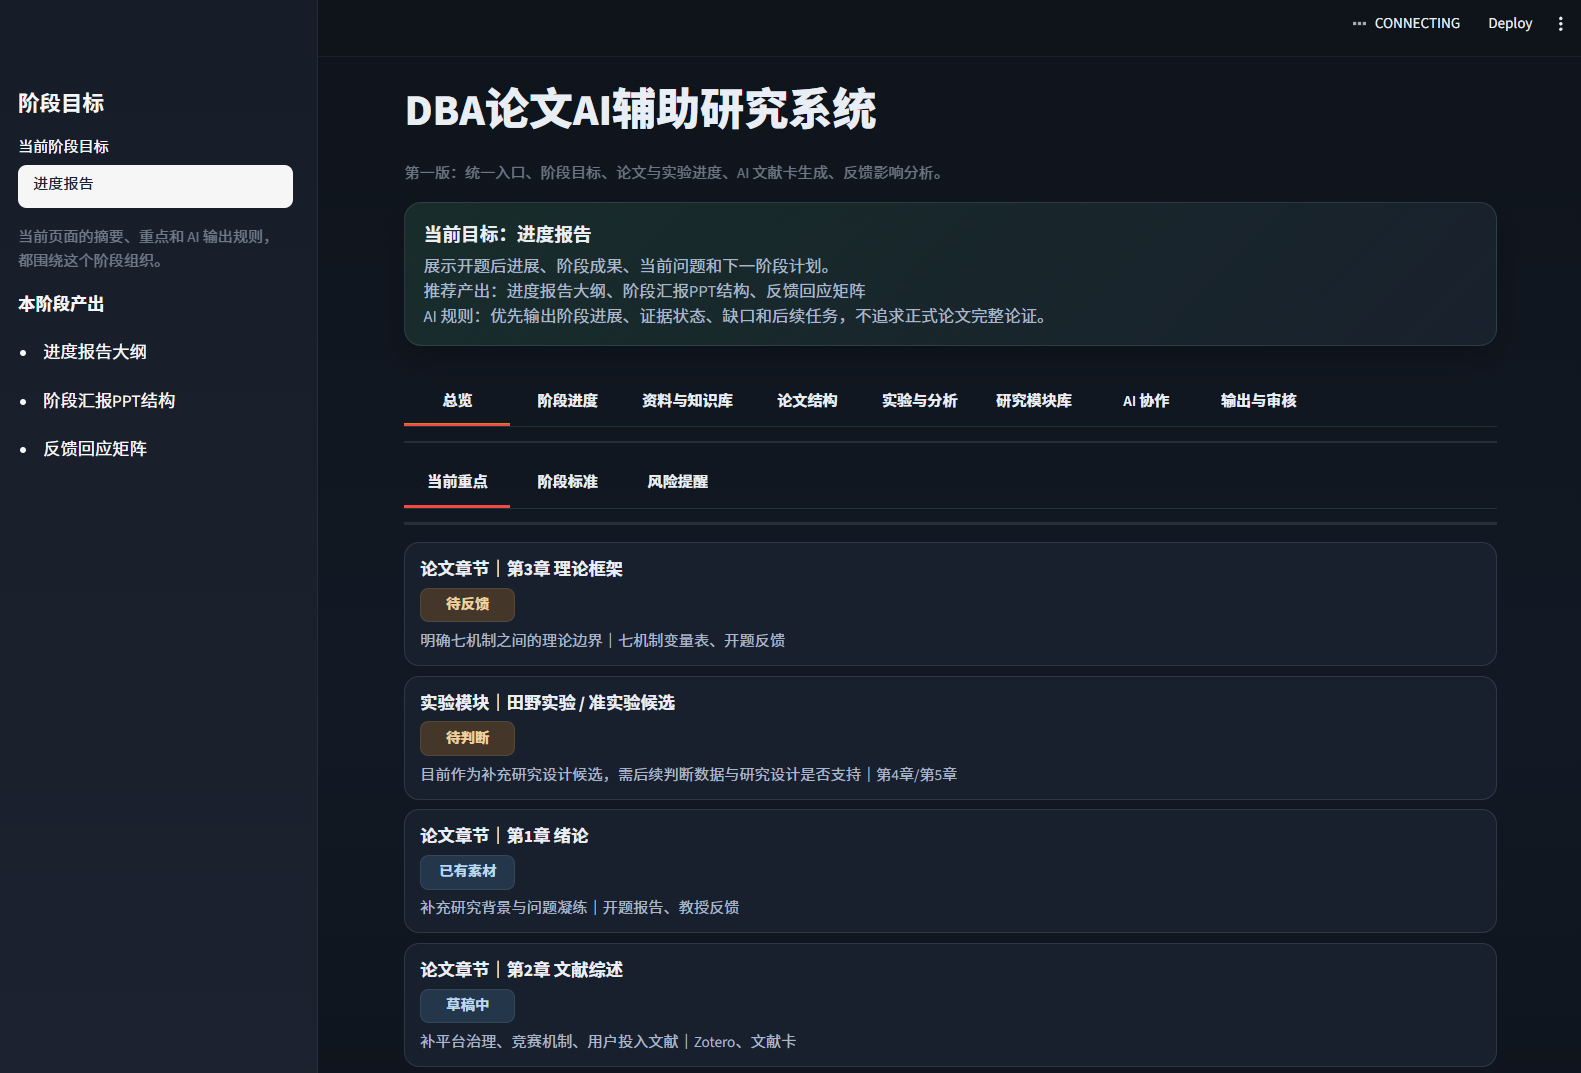Select the 当前重点 sub-tab
Screen dimensions: 1581x1073
click(x=457, y=482)
